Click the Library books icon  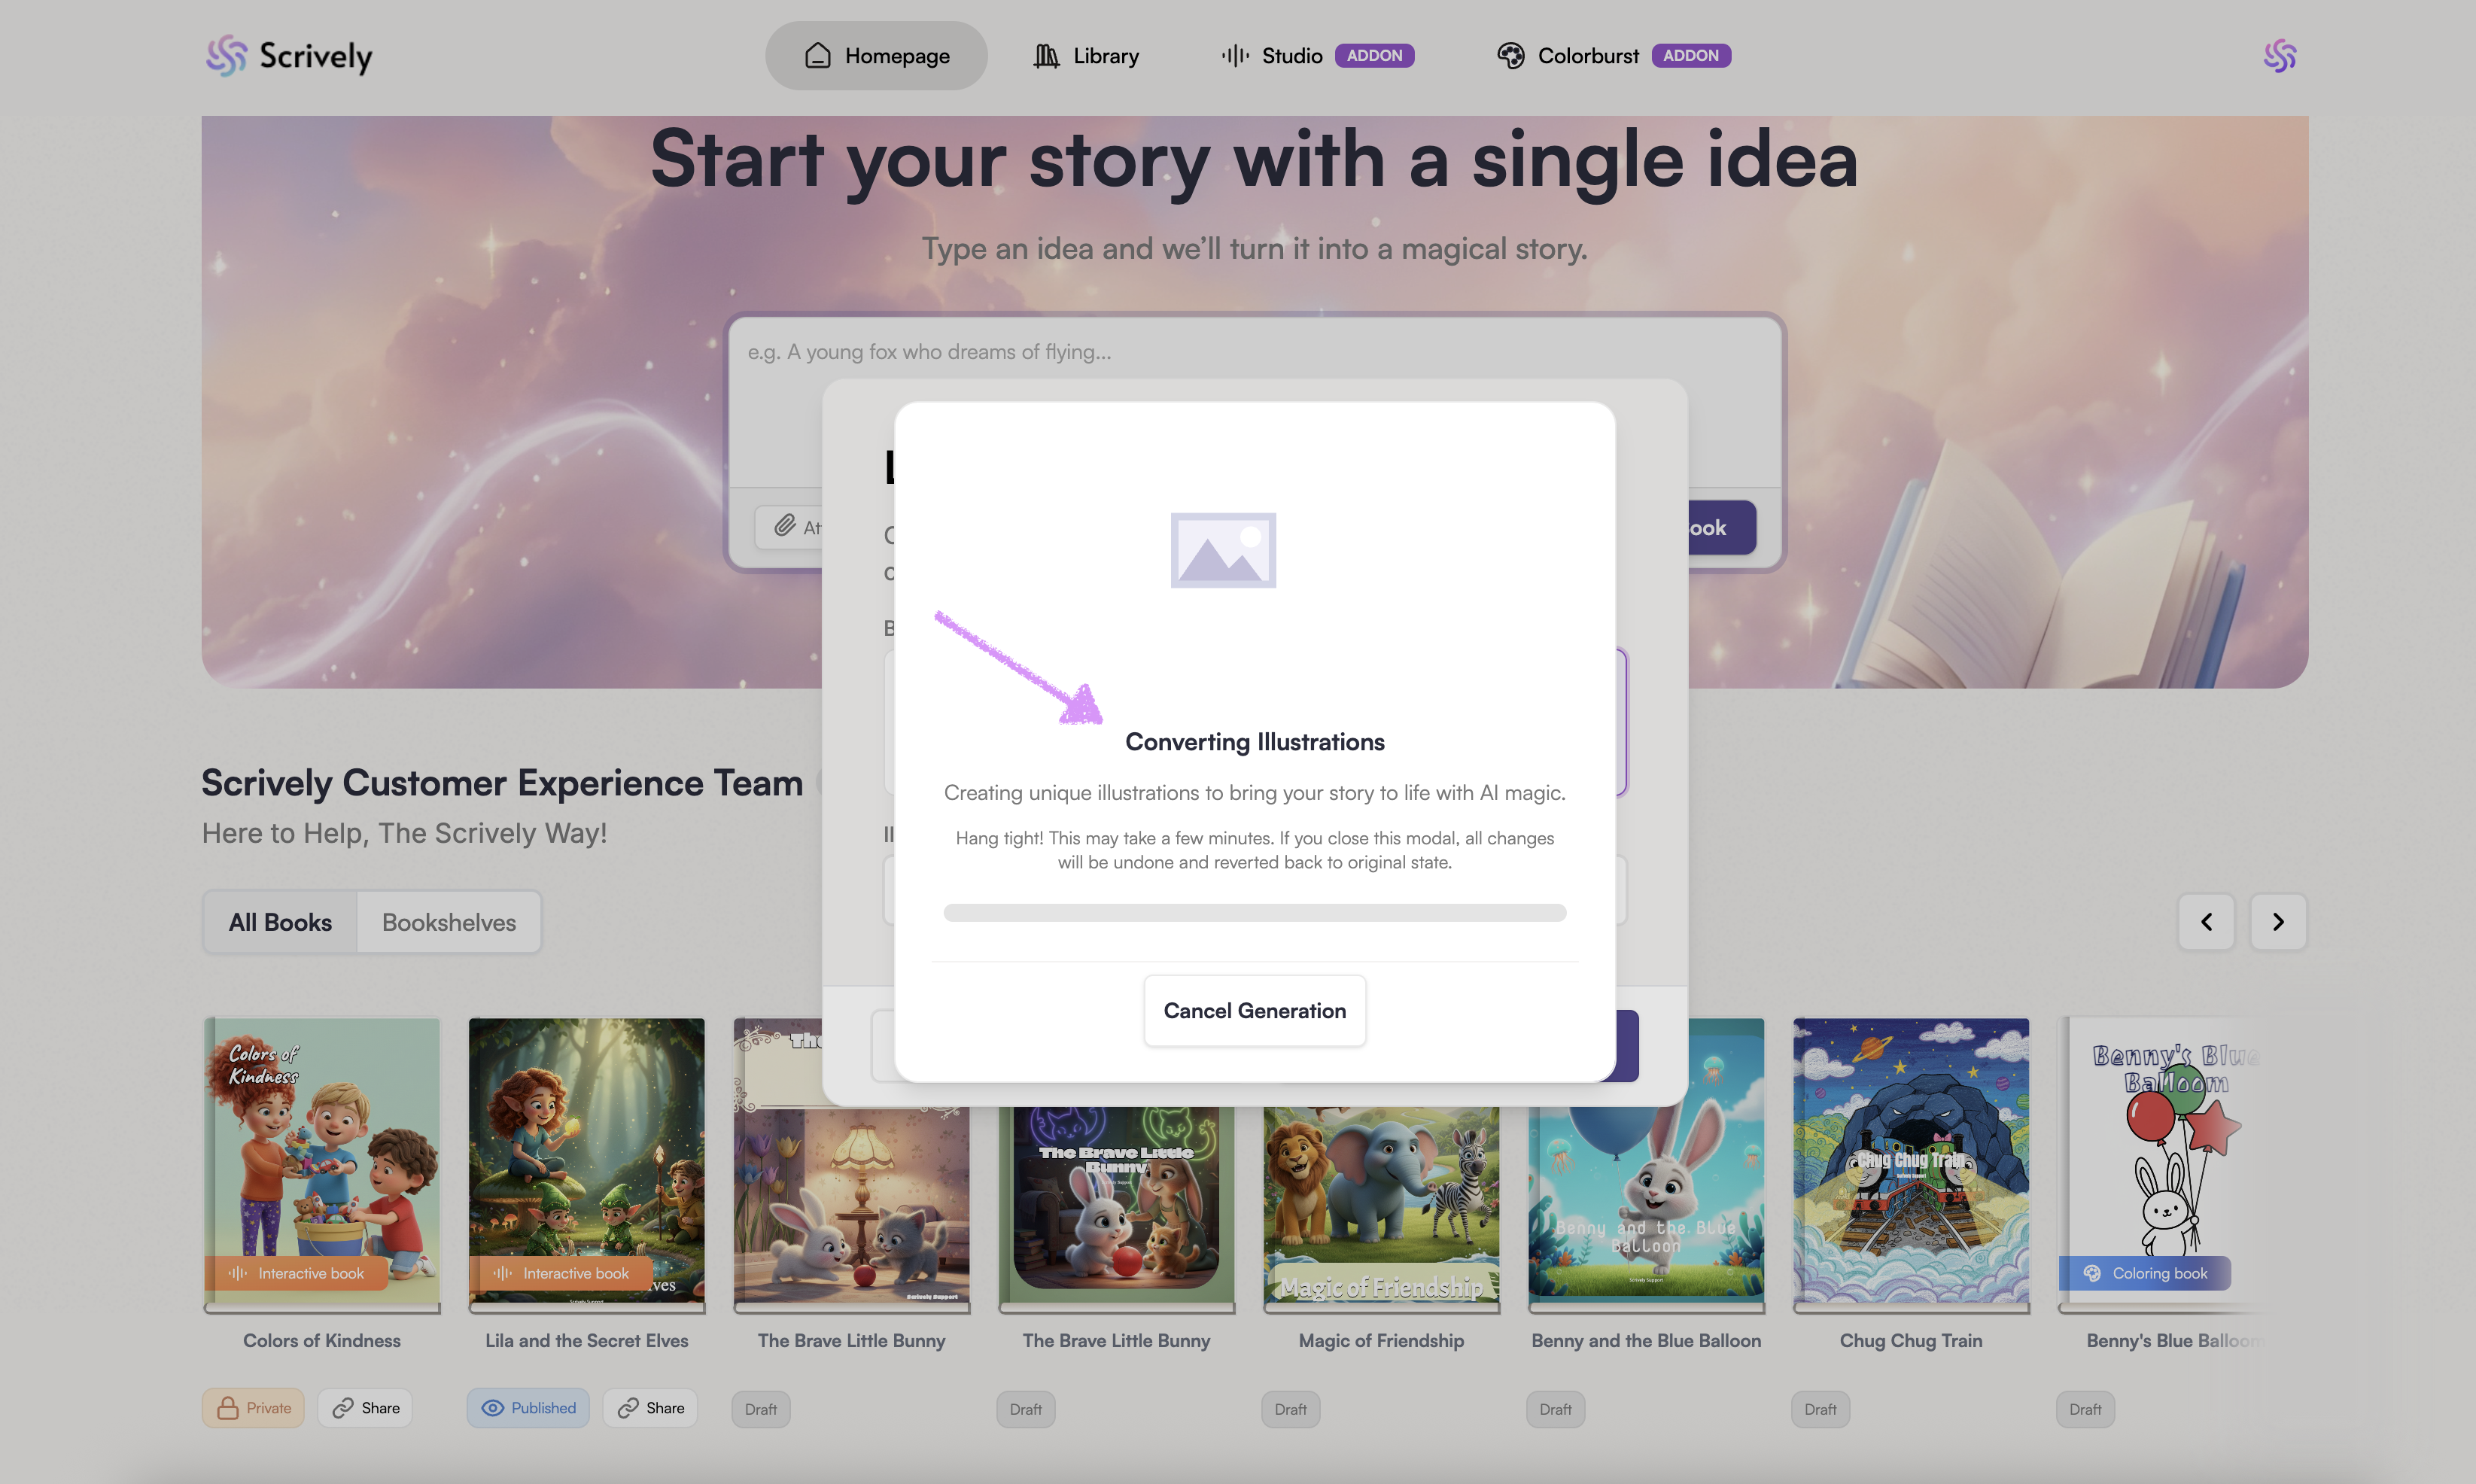click(x=1046, y=56)
